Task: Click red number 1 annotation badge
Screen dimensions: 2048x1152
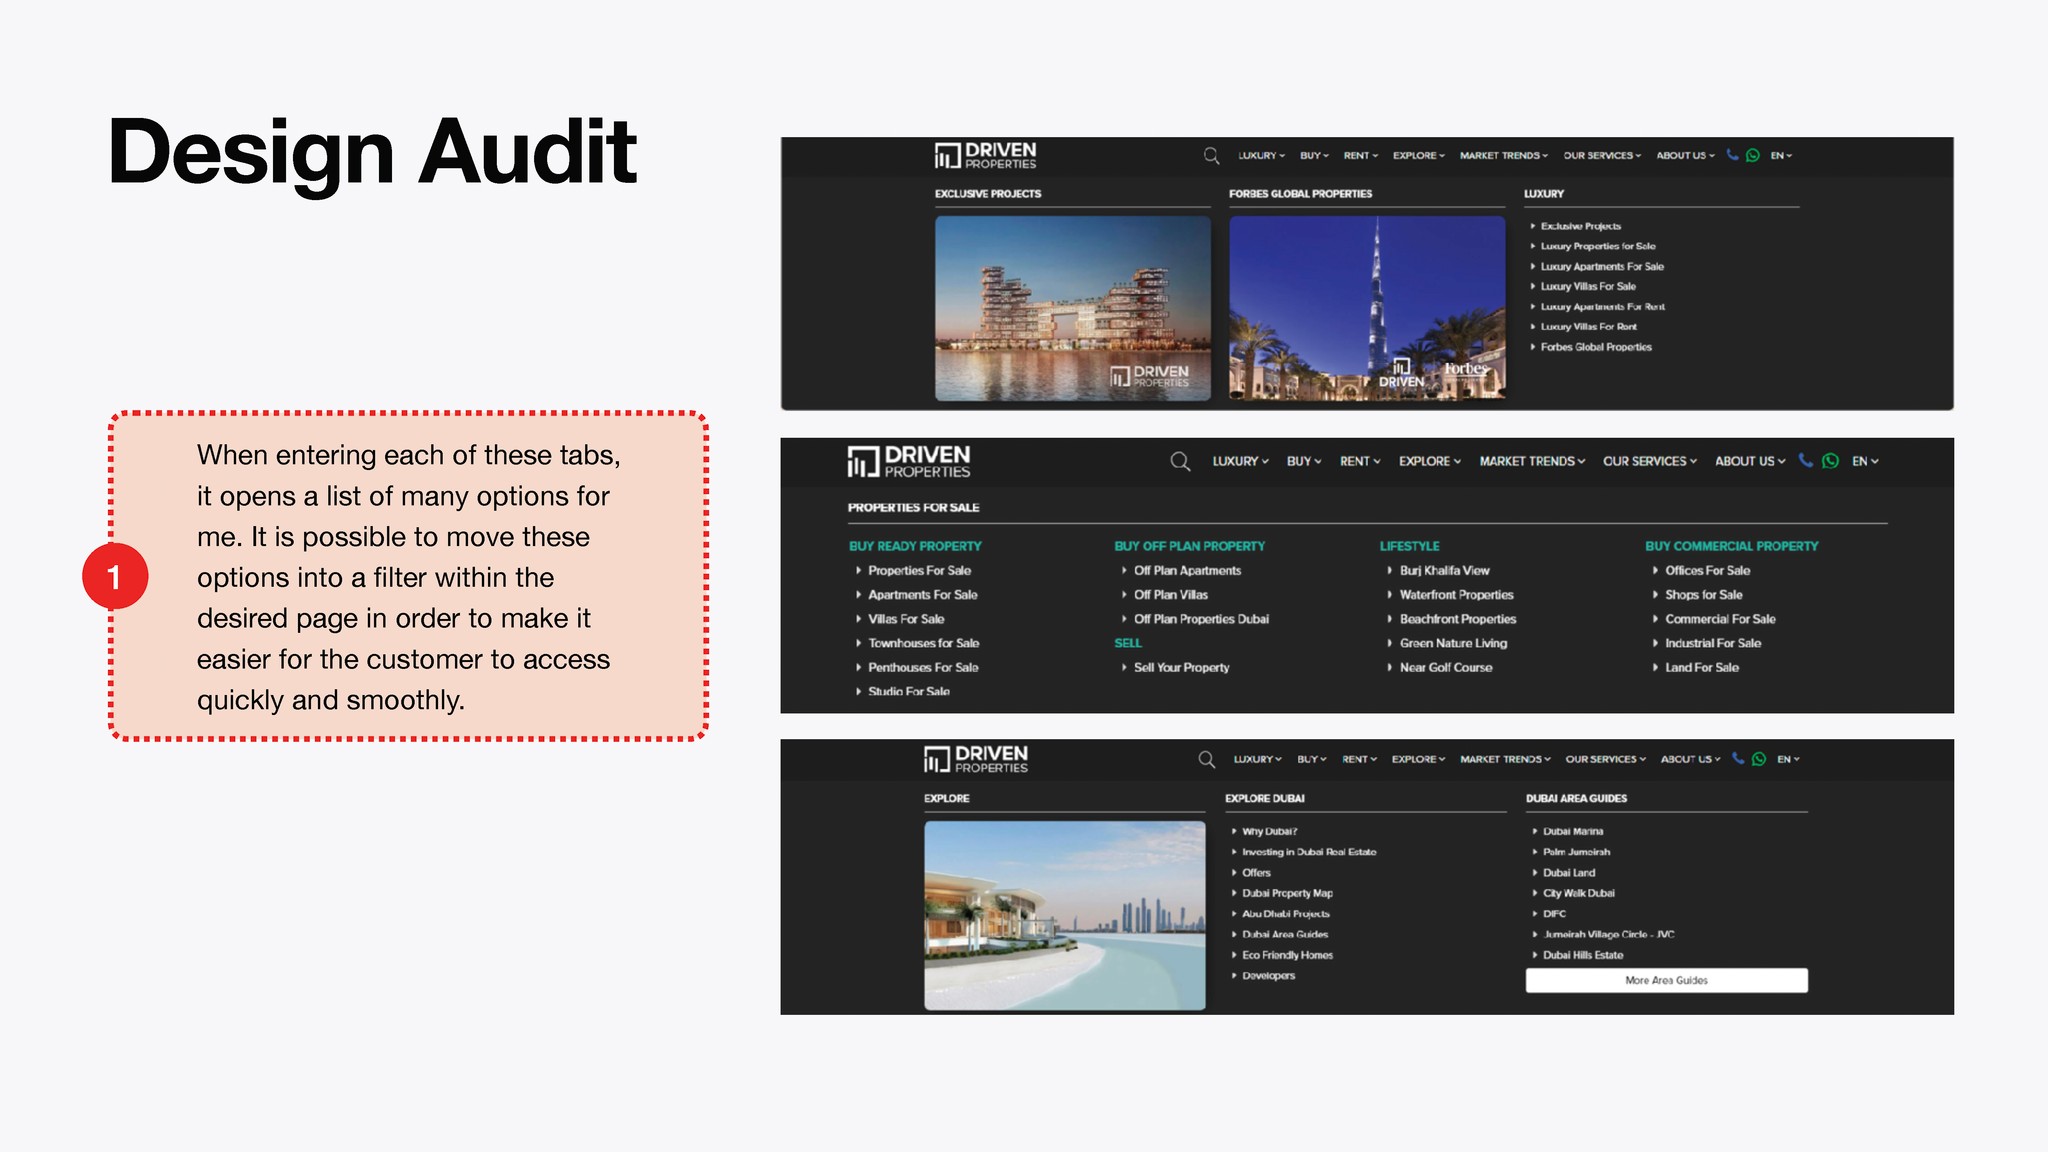Action: click(115, 577)
